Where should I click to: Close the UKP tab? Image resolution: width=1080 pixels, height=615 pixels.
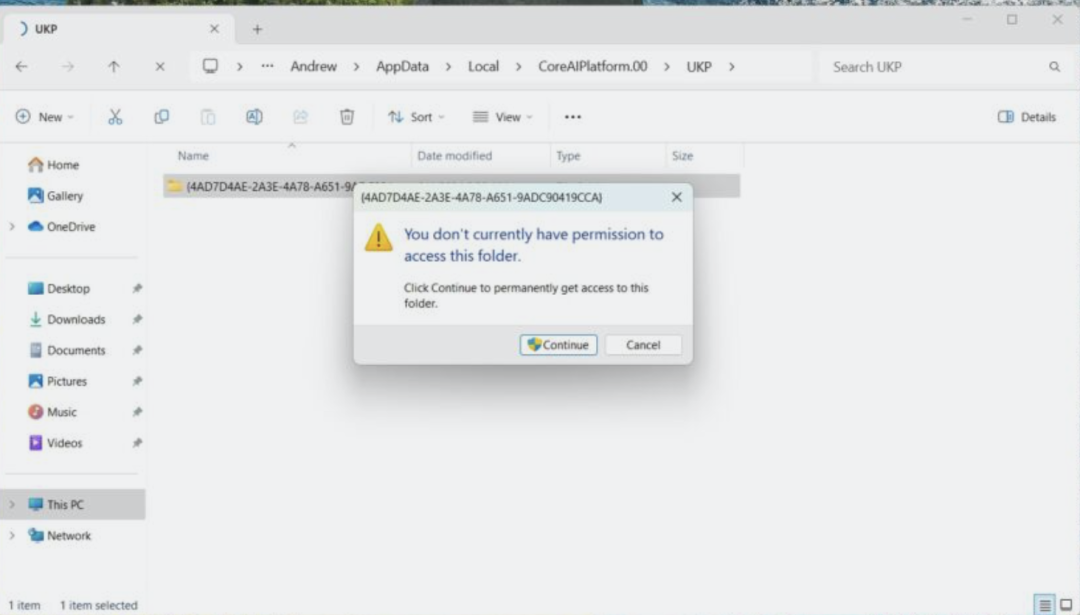point(214,29)
